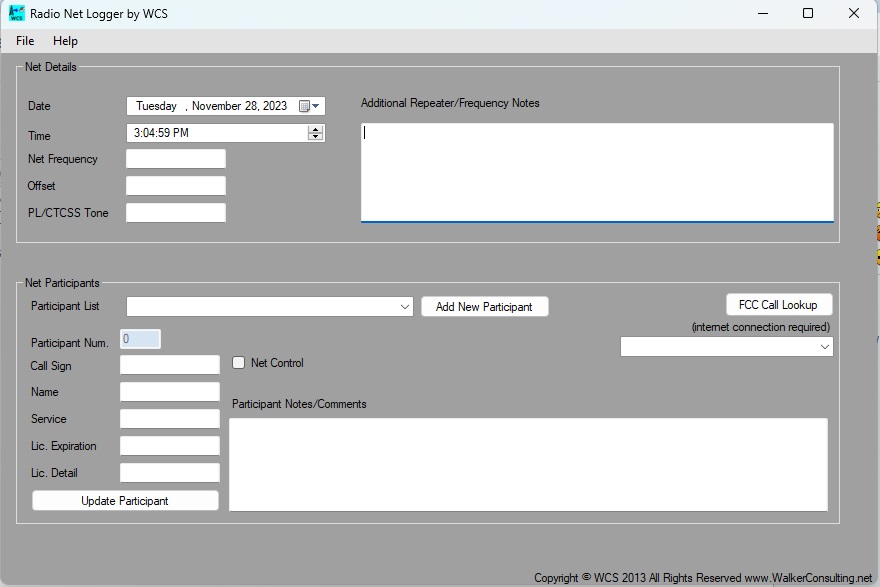Click the Radio Net Logger app icon
Viewport: 880px width, 587px height.
click(x=17, y=14)
